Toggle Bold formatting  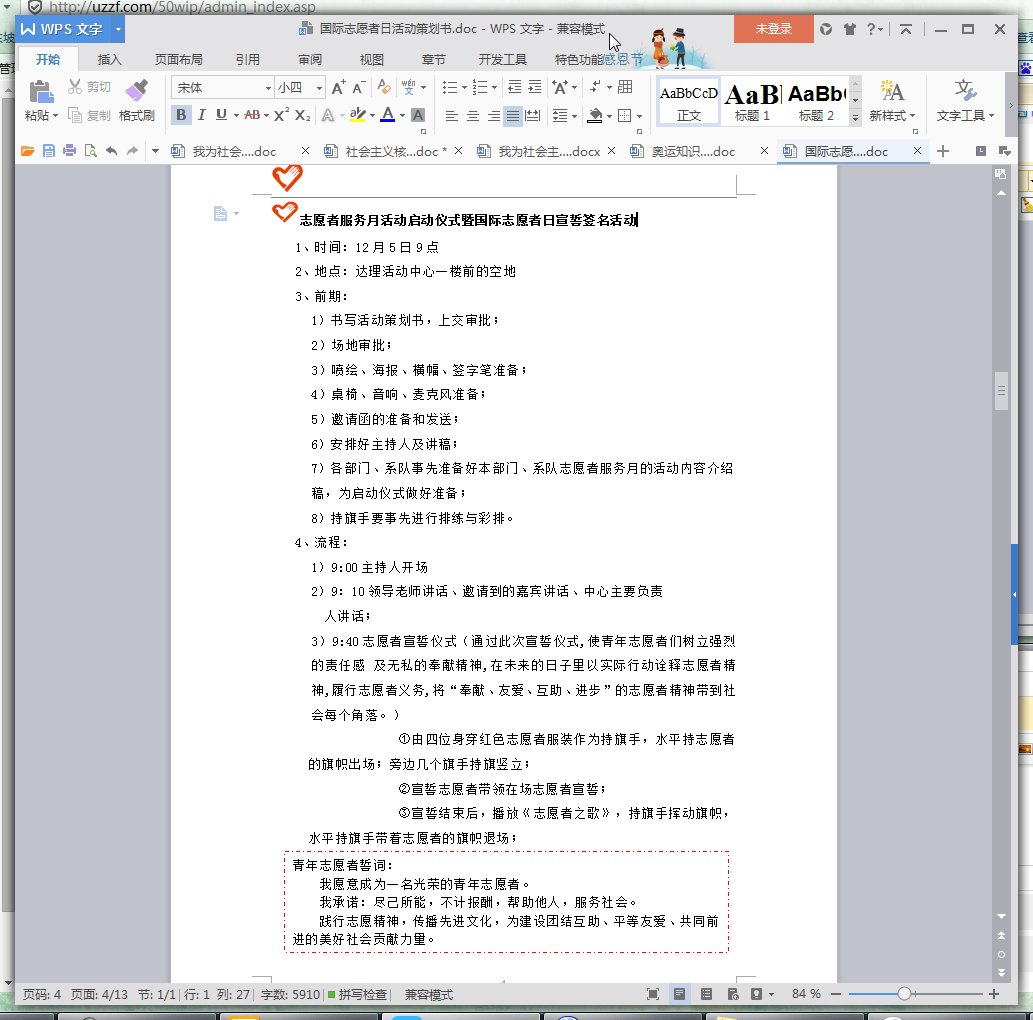tap(181, 115)
